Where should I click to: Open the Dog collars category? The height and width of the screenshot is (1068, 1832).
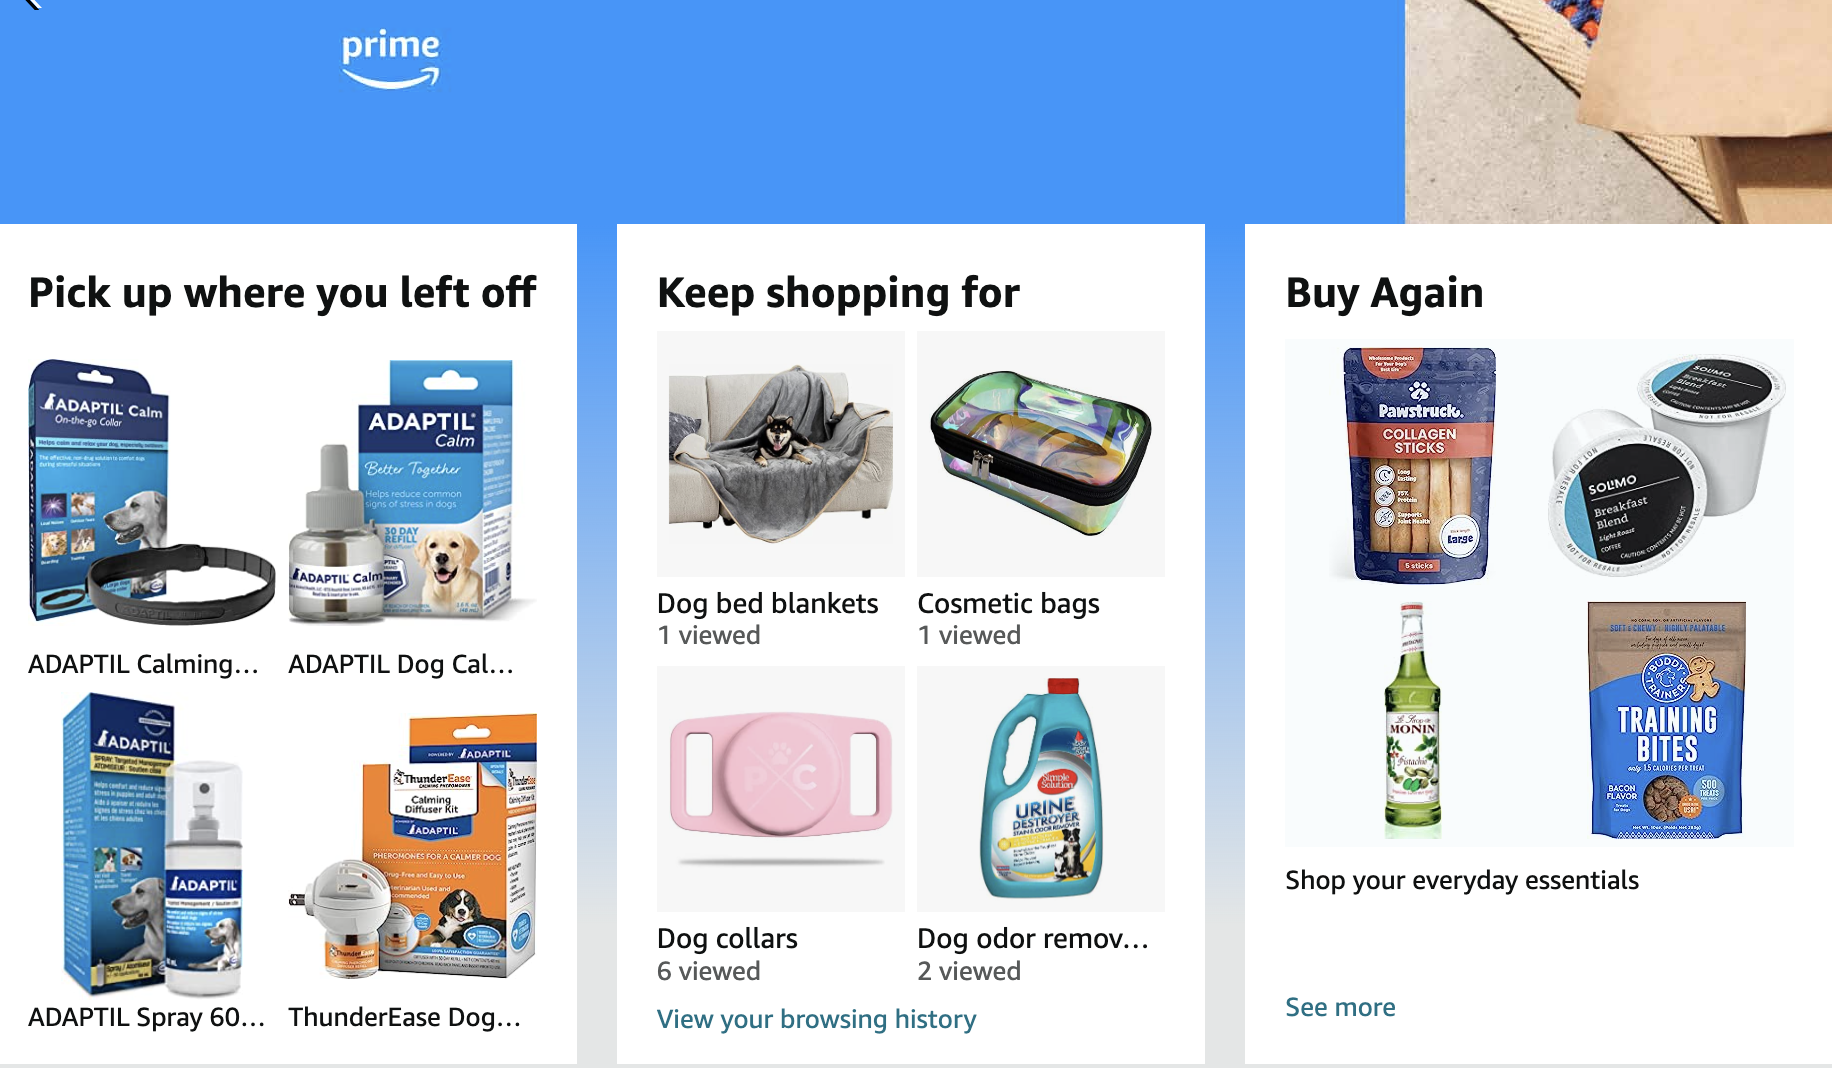click(780, 788)
